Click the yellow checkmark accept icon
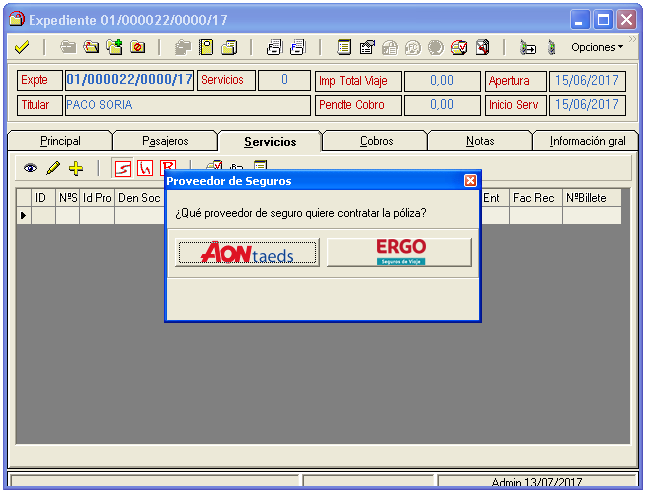 22,47
